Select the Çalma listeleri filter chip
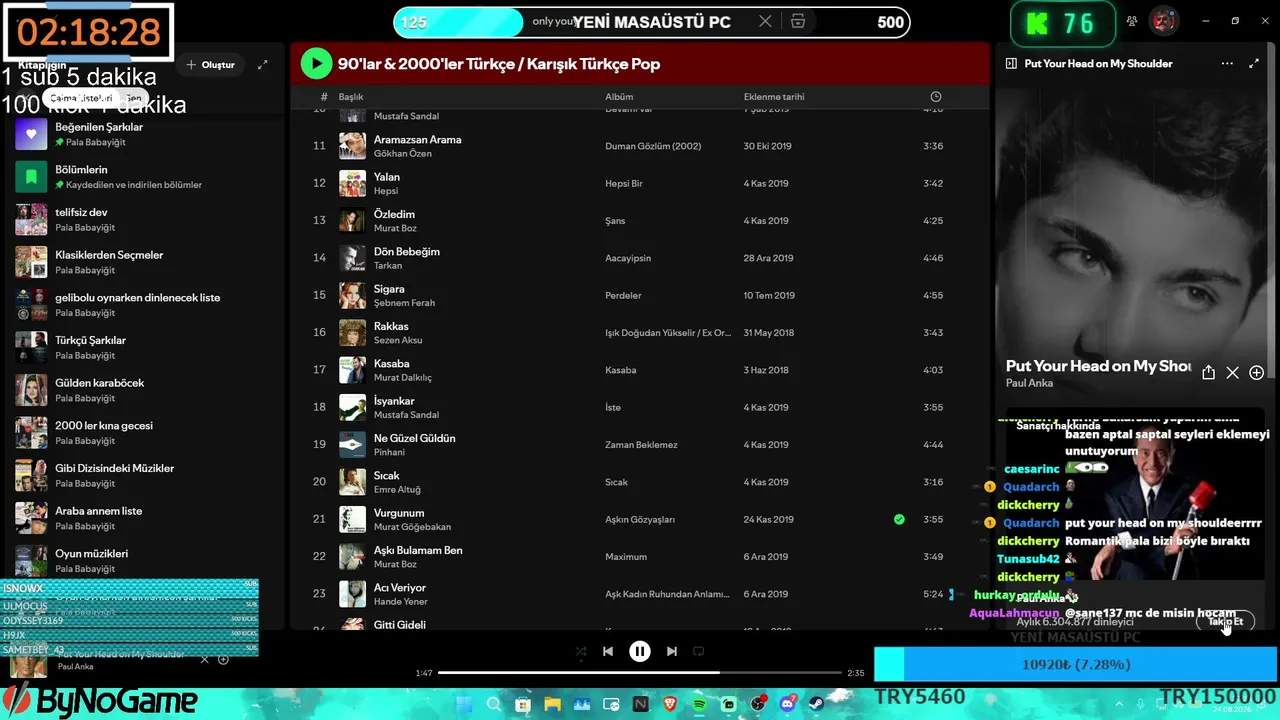 point(82,98)
